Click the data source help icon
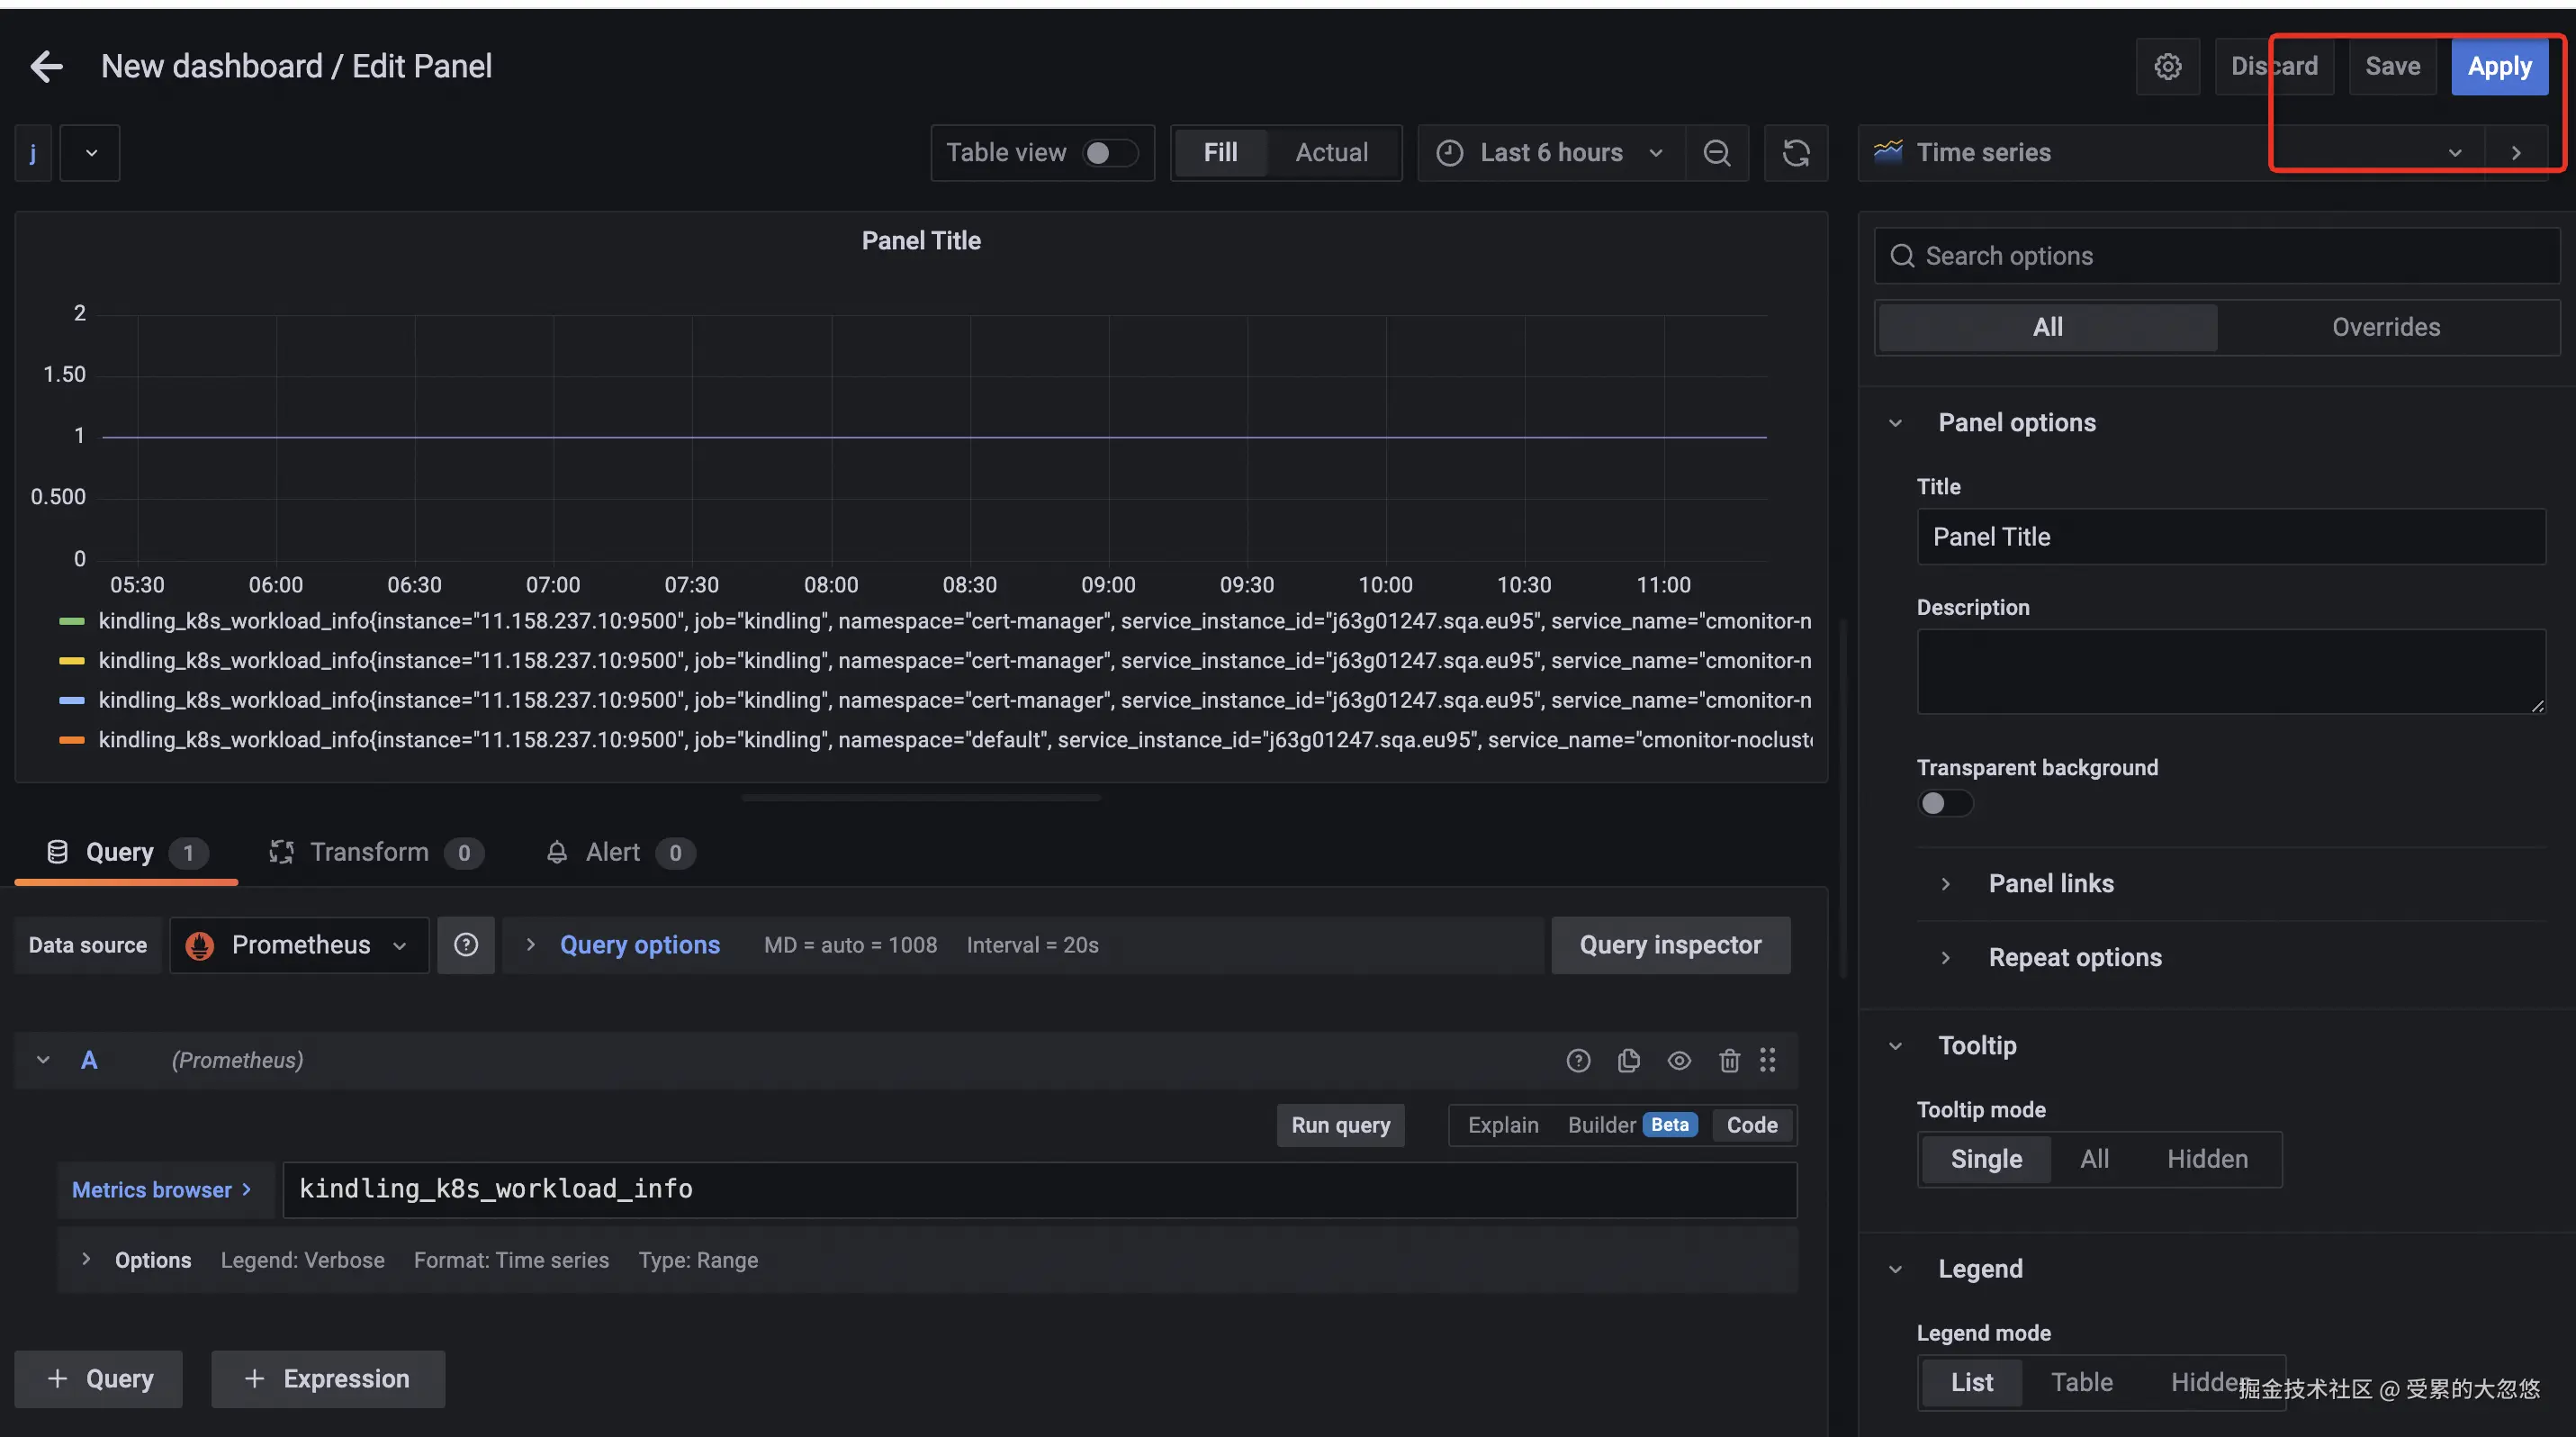The width and height of the screenshot is (2576, 1437). (466, 945)
